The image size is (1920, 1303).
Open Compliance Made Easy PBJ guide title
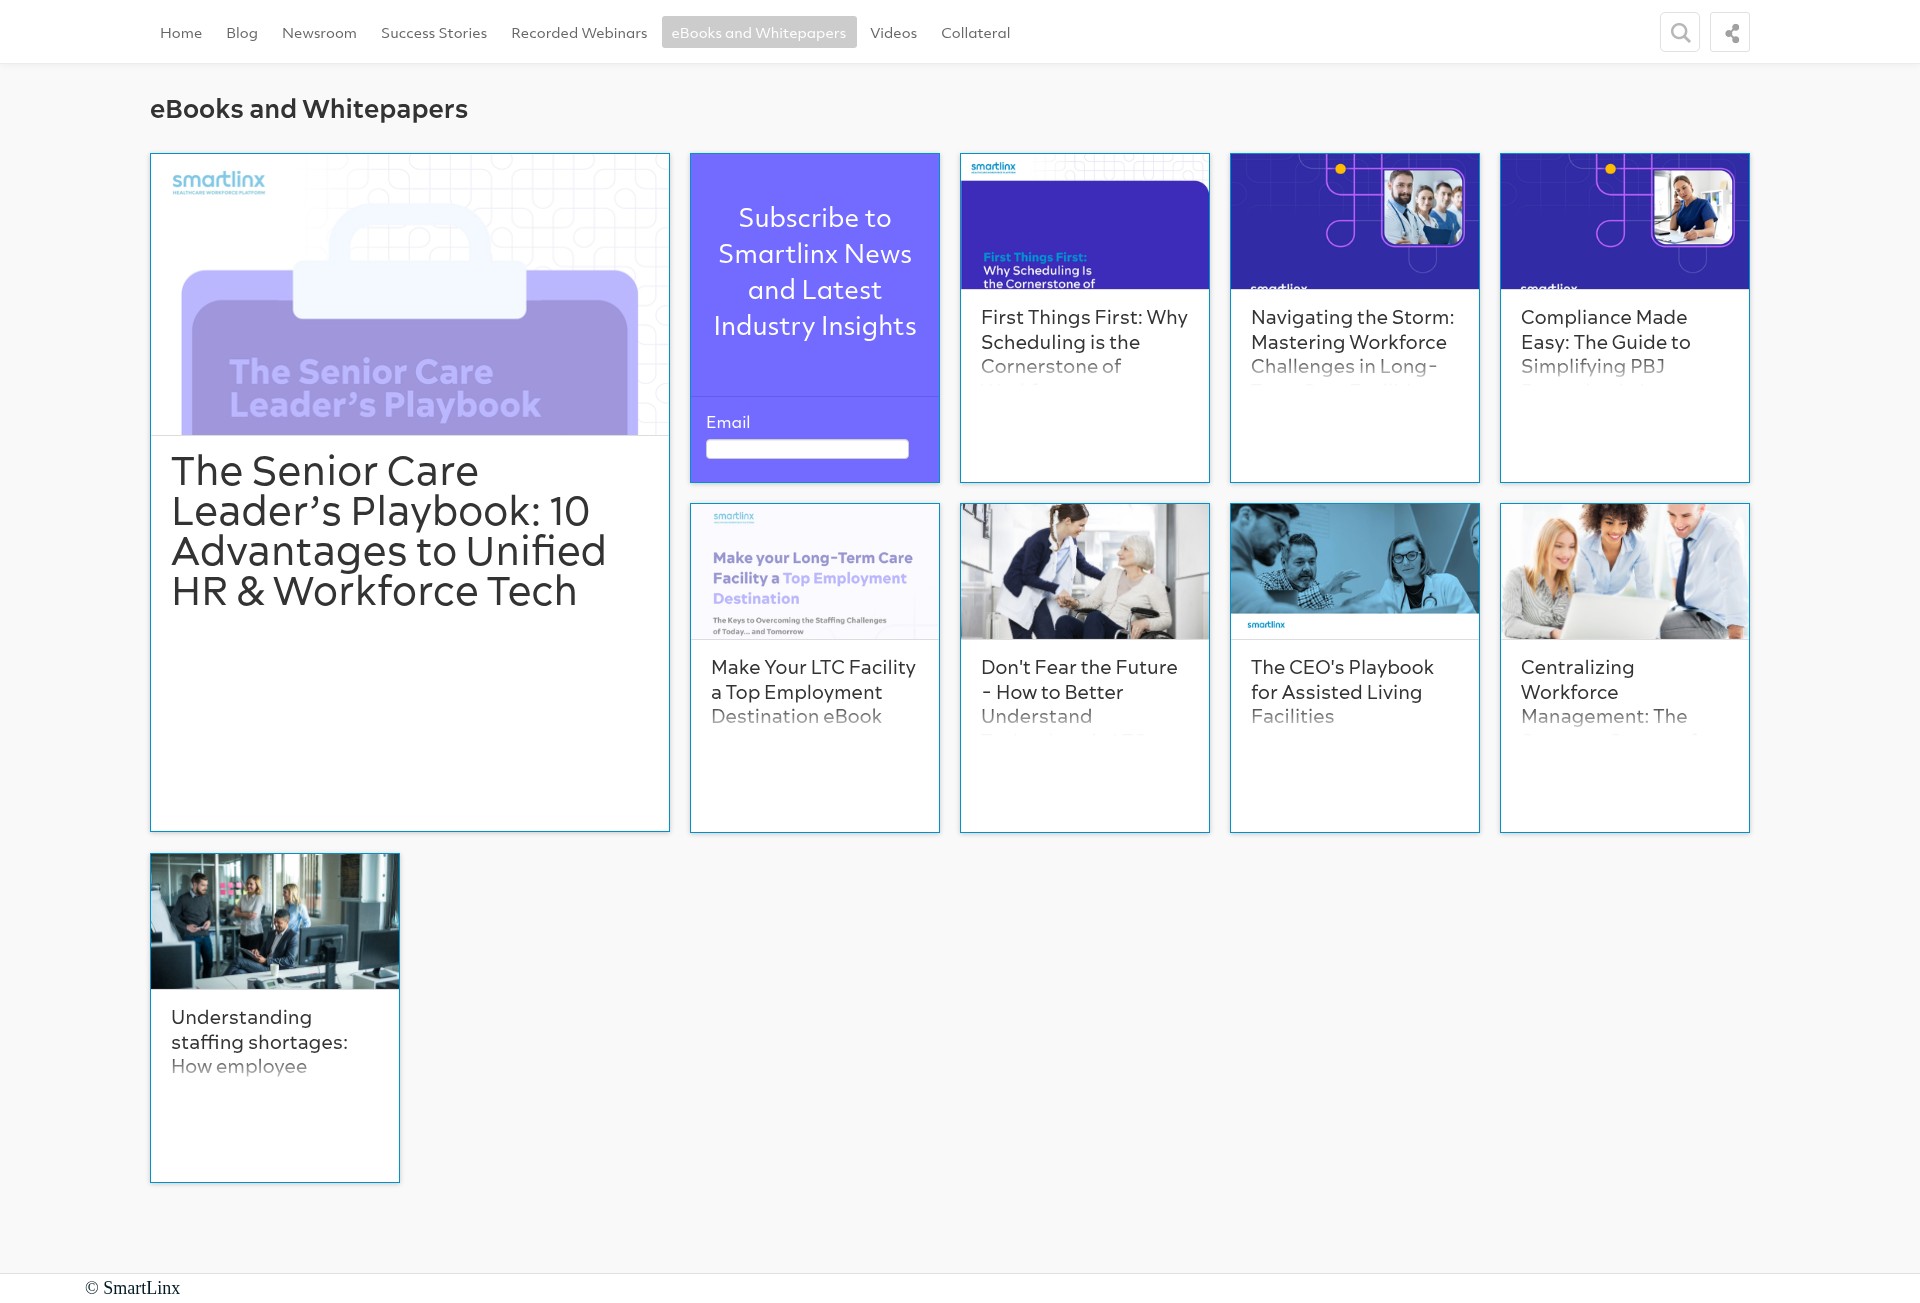pyautogui.click(x=1606, y=342)
